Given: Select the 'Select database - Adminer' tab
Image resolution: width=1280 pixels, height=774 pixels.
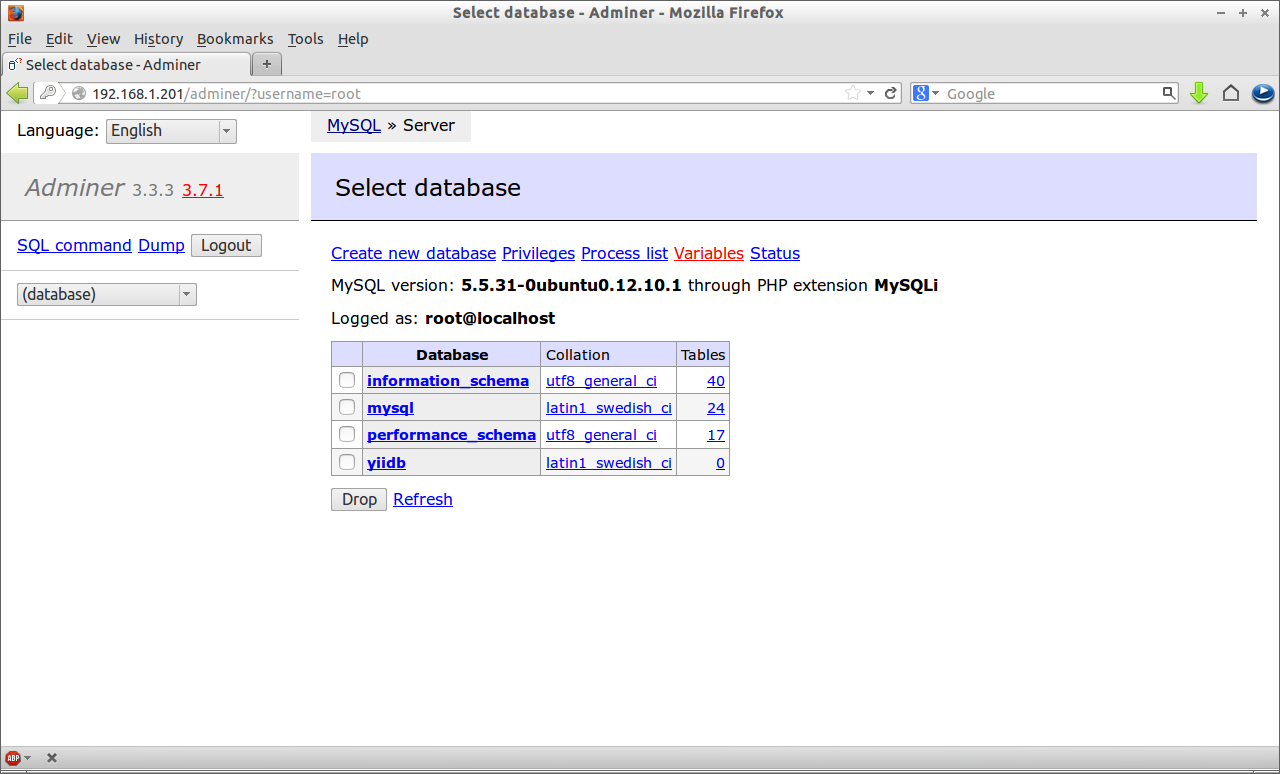Looking at the screenshot, I should [126, 64].
